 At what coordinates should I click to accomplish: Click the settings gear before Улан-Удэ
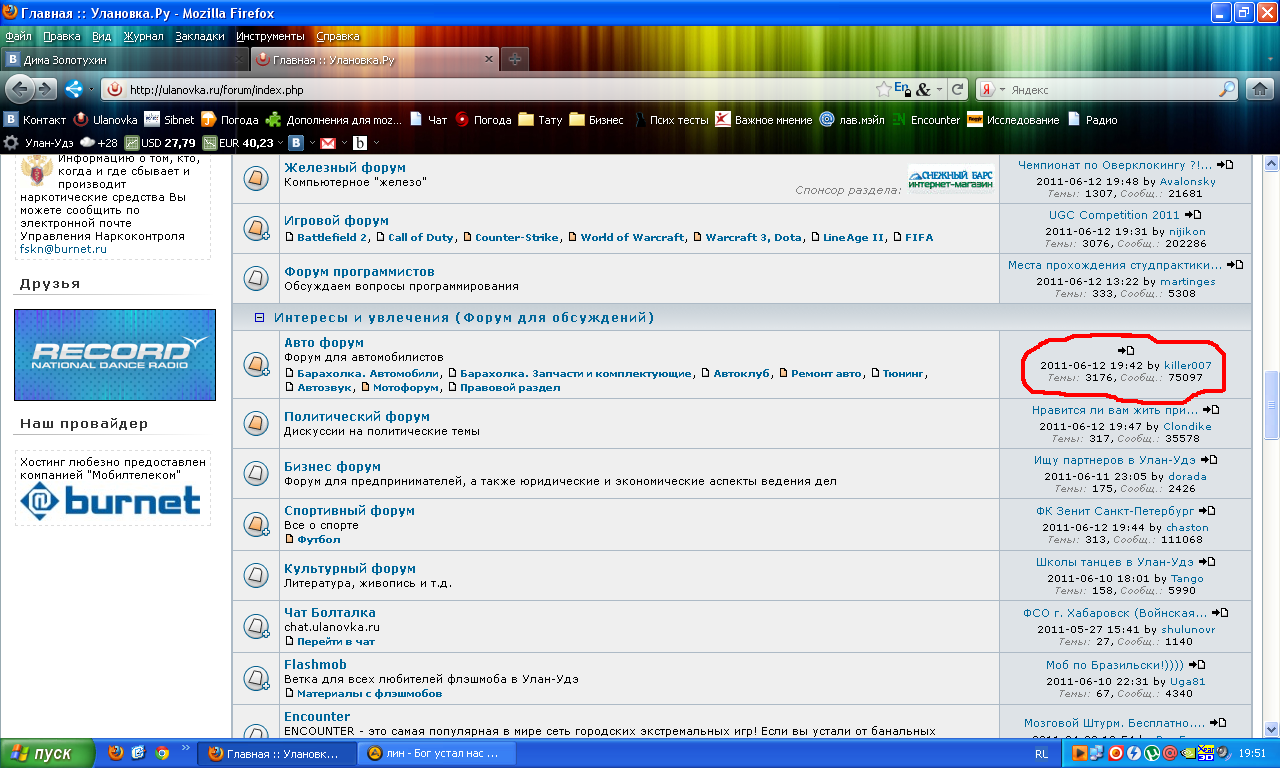click(12, 143)
